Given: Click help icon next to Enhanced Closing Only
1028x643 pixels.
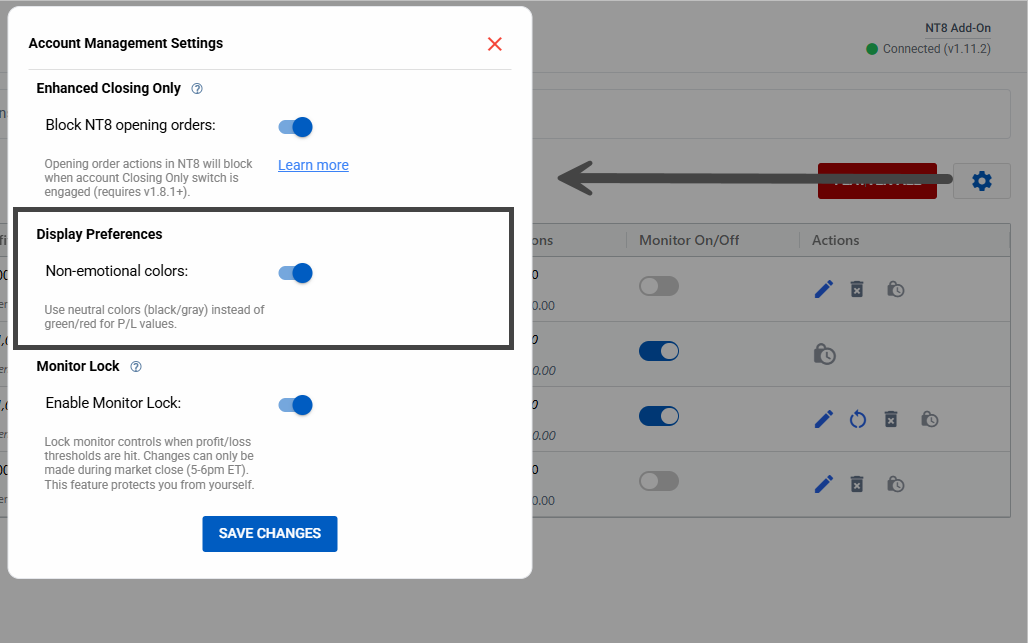Looking at the screenshot, I should 197,88.
